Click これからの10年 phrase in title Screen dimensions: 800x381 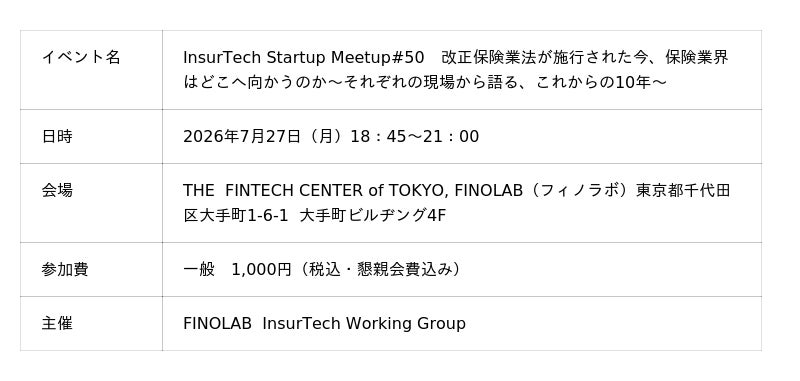593,82
